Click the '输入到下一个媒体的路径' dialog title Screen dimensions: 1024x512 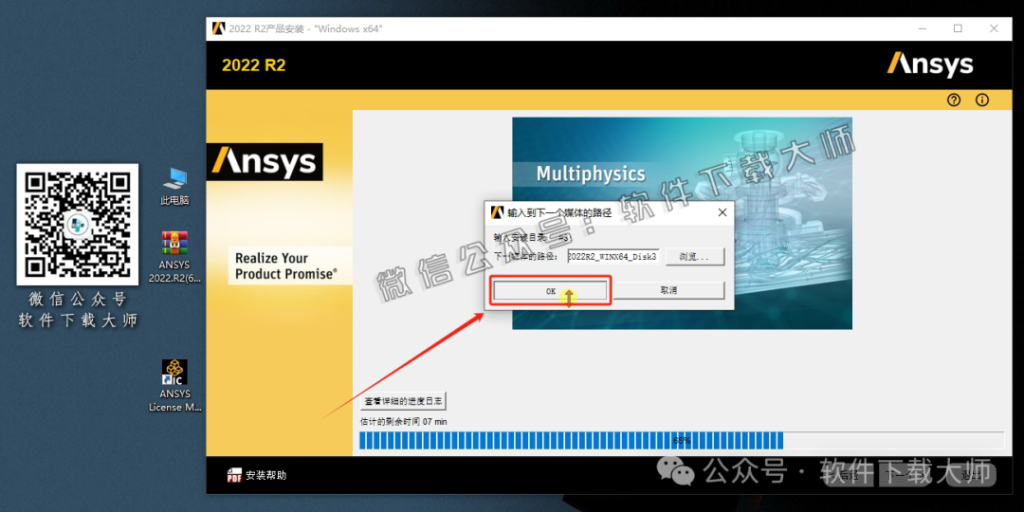coord(559,213)
